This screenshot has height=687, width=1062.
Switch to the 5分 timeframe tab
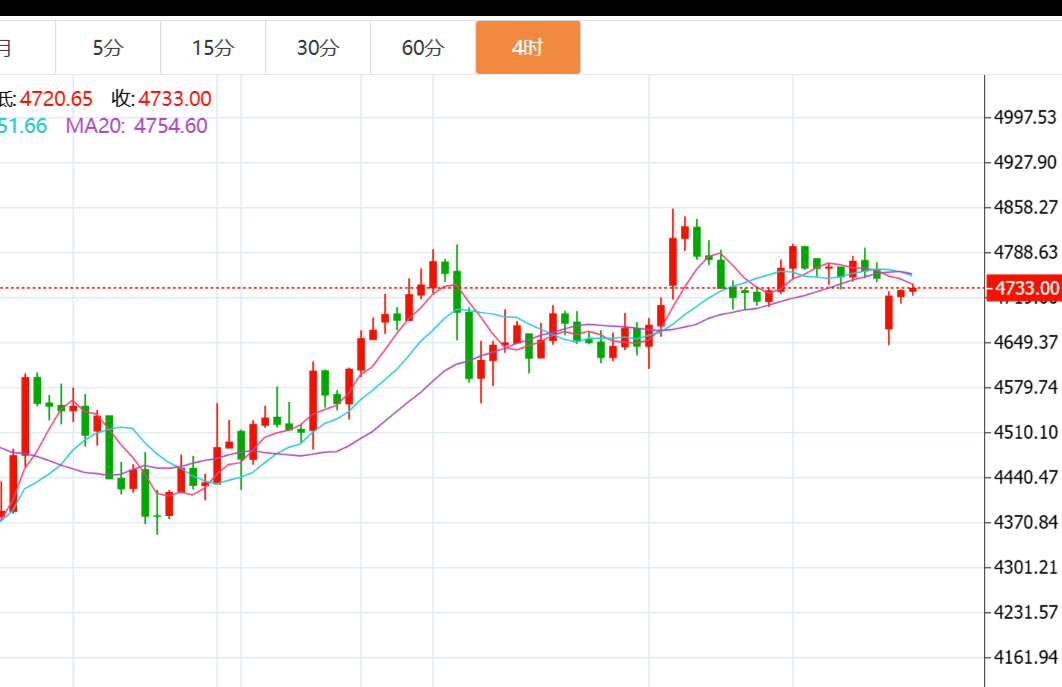tap(108, 48)
